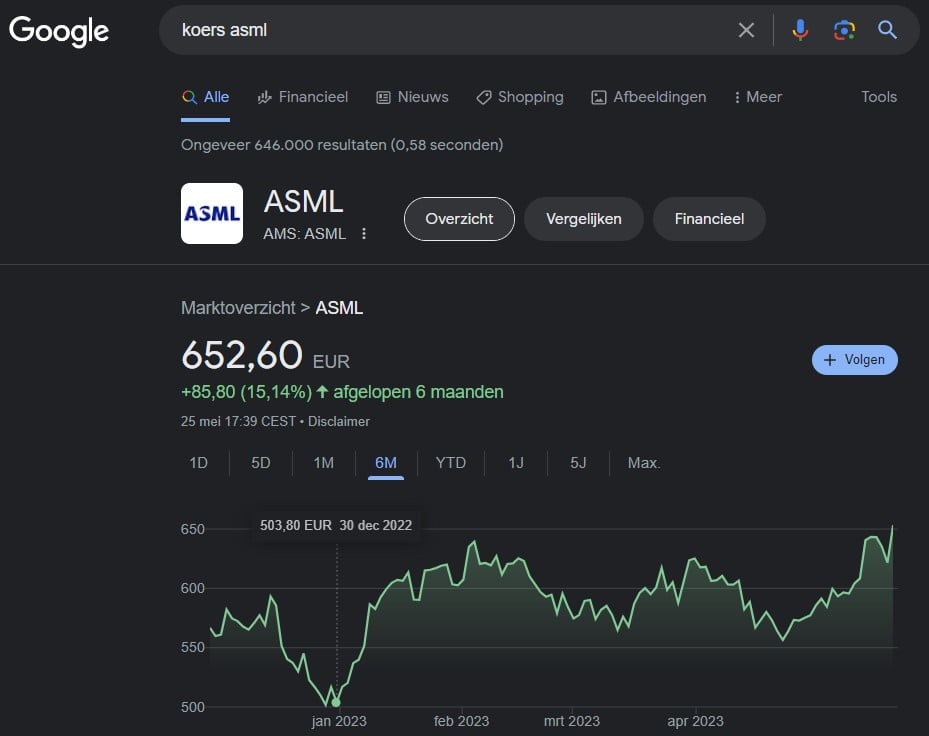
Task: Select the YTD chart time range
Action: click(x=451, y=463)
